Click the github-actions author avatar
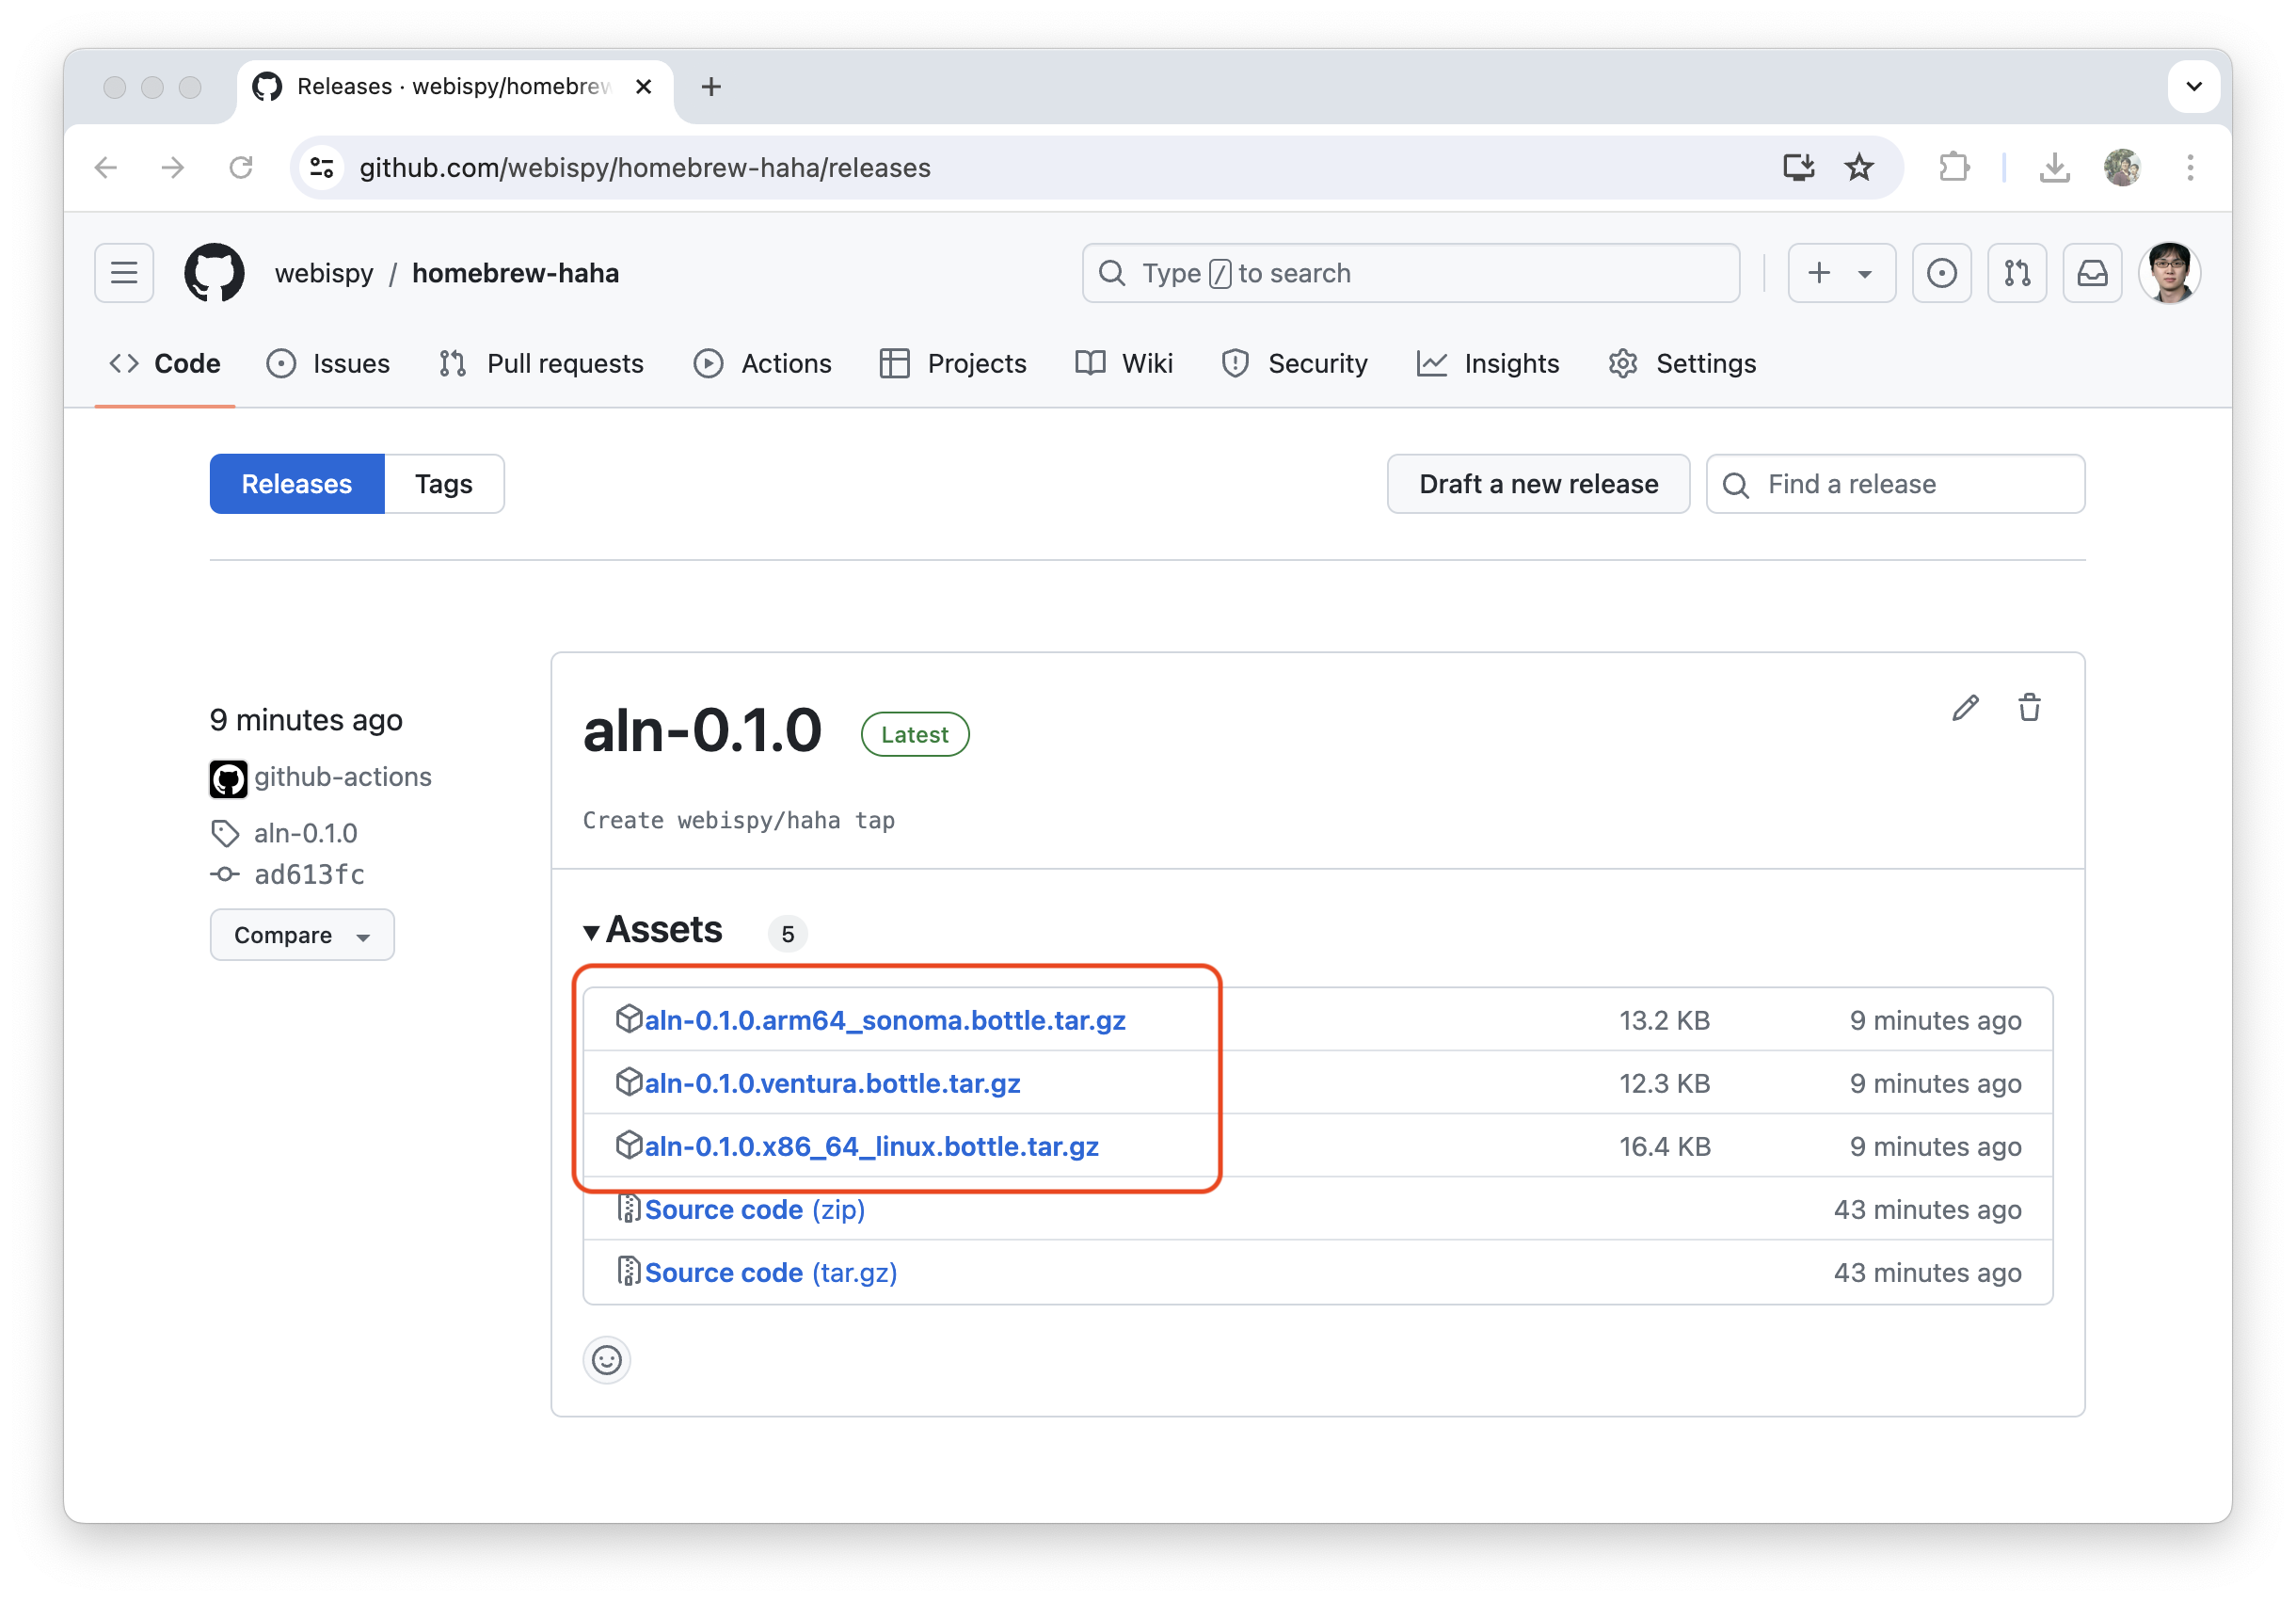 (228, 779)
